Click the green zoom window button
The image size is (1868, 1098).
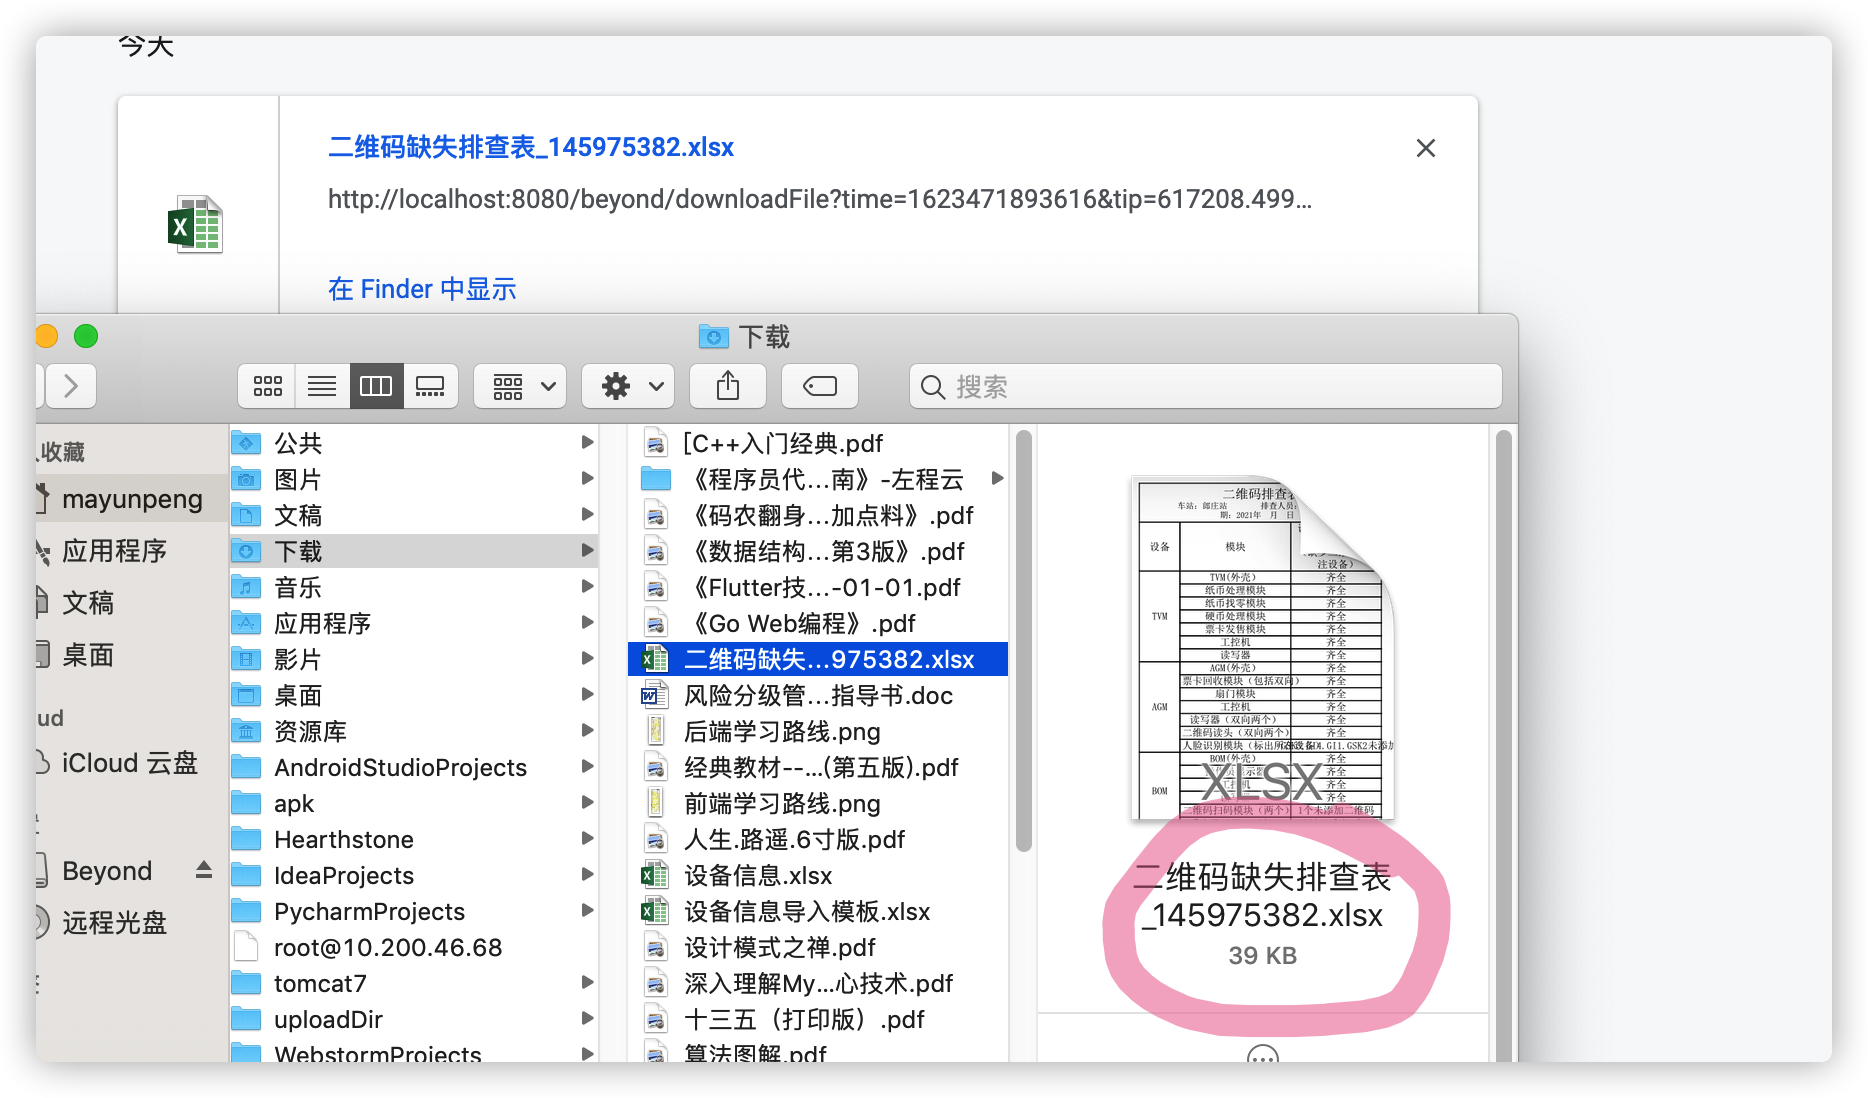point(86,337)
